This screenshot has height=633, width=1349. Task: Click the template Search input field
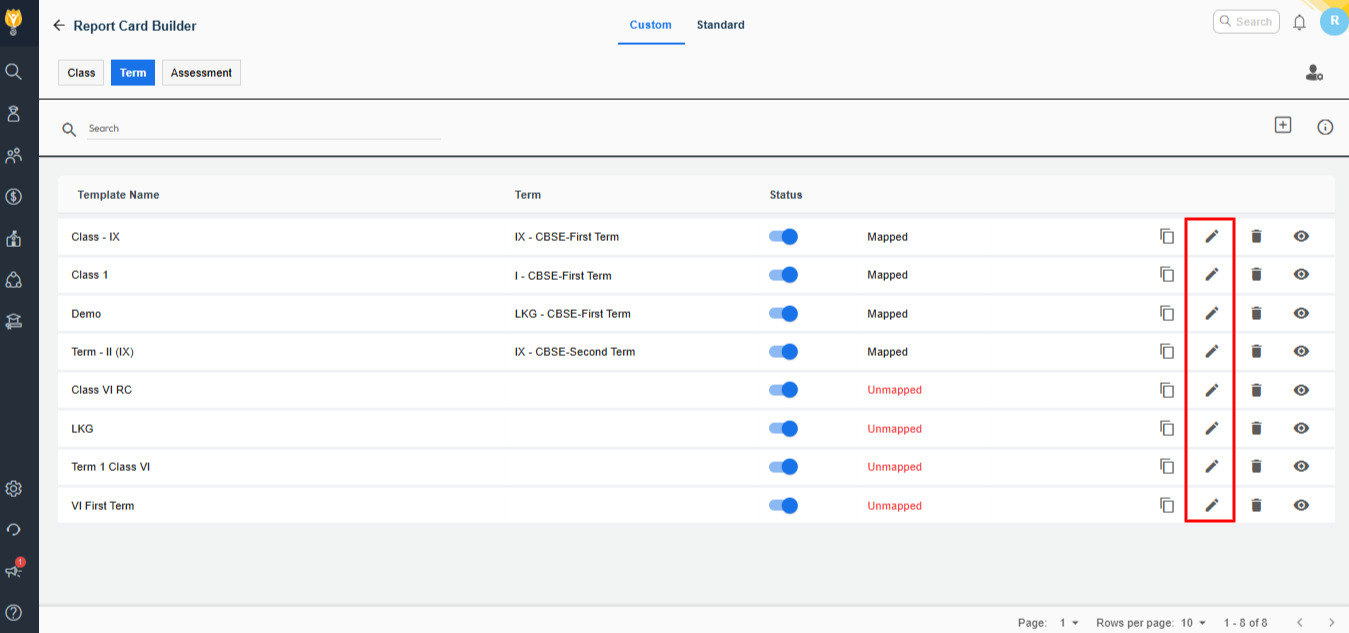pyautogui.click(x=263, y=129)
